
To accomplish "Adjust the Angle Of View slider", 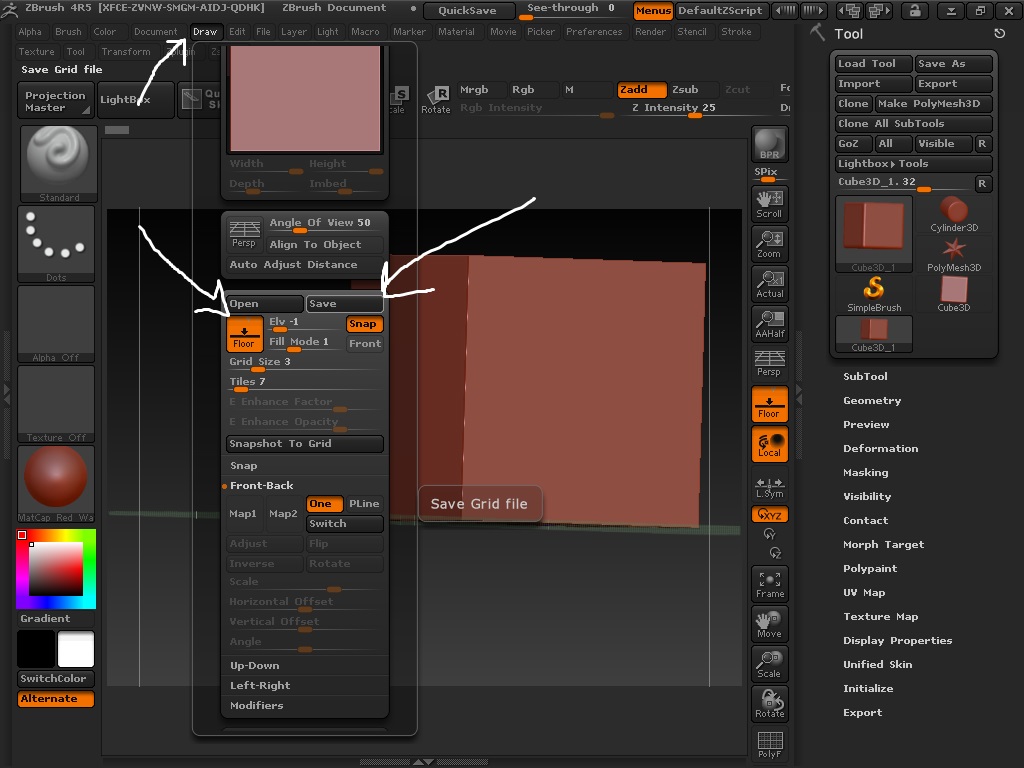I will tap(324, 224).
